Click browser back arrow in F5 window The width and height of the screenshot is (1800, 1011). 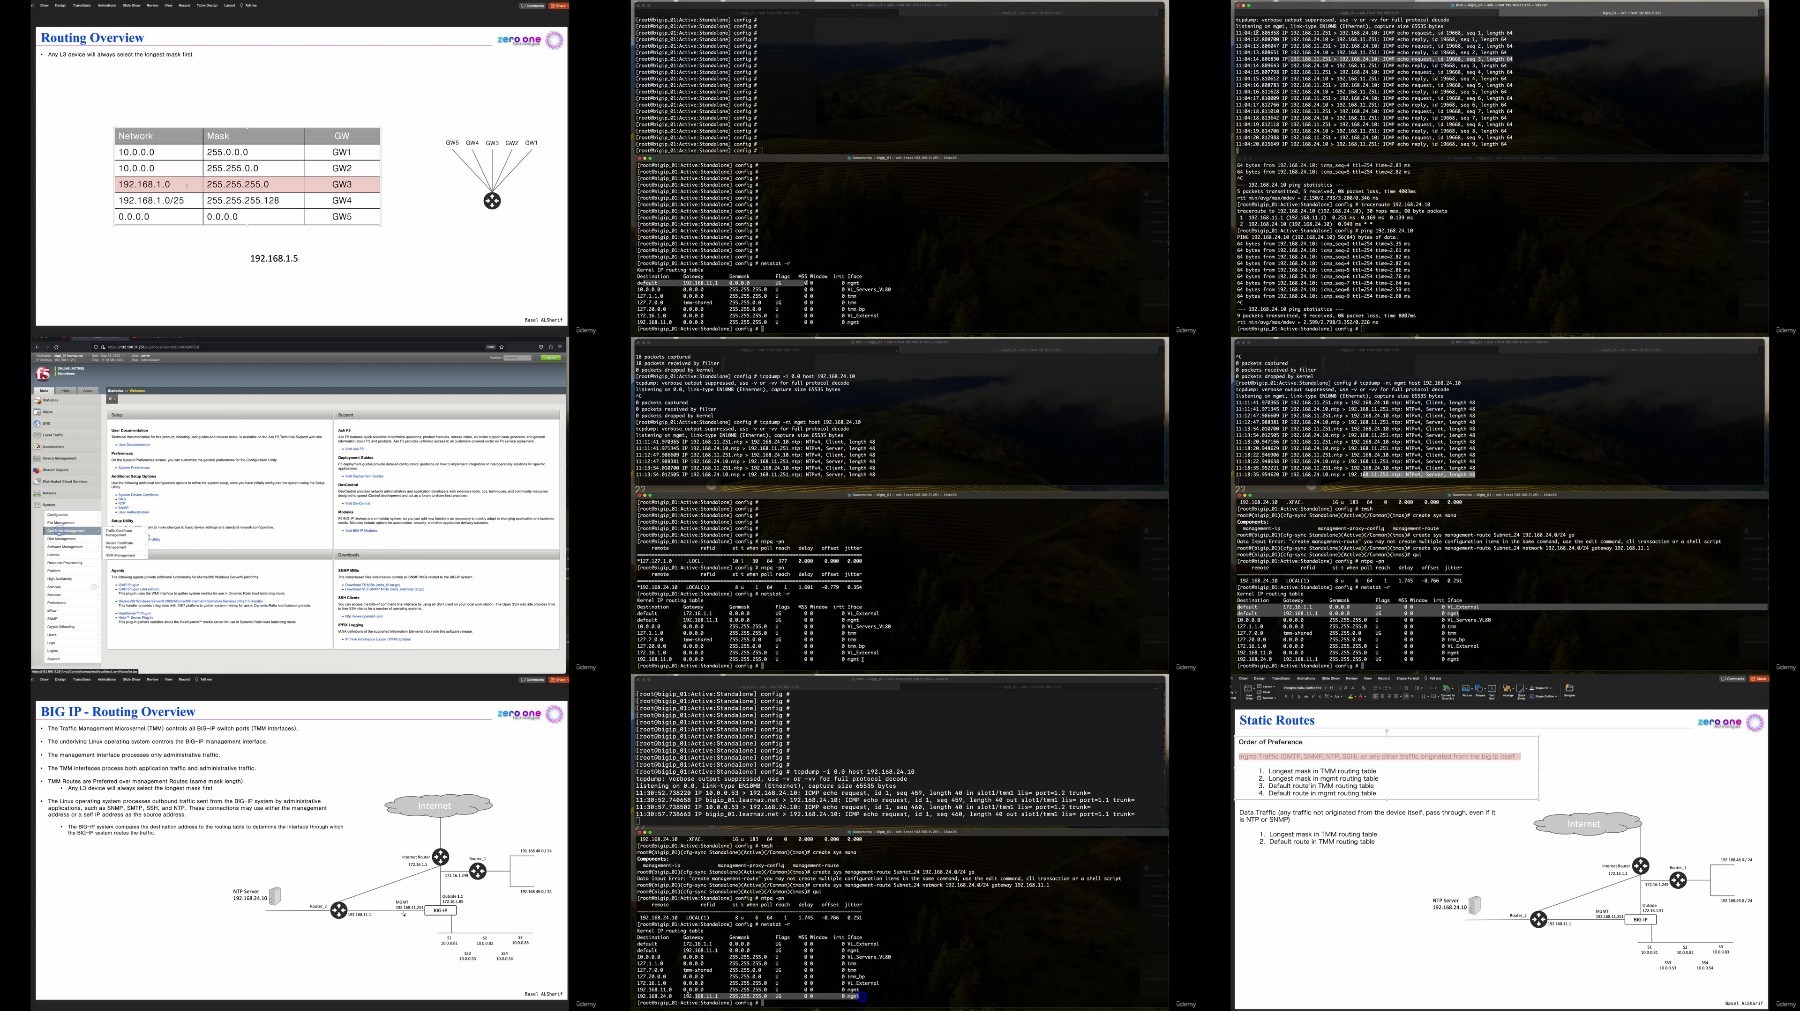(37, 347)
